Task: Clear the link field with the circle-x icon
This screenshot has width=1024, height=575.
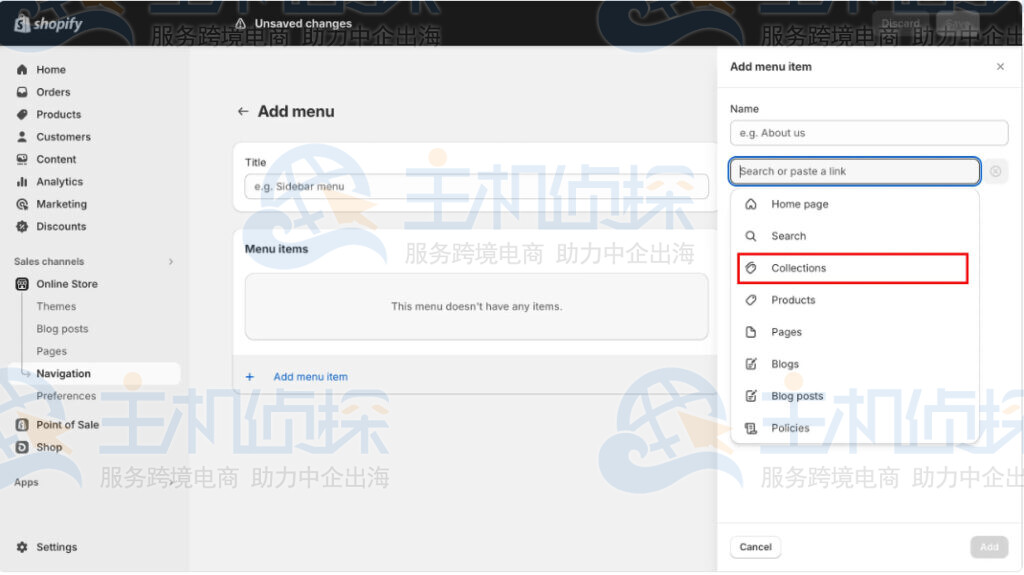Action: tap(995, 172)
